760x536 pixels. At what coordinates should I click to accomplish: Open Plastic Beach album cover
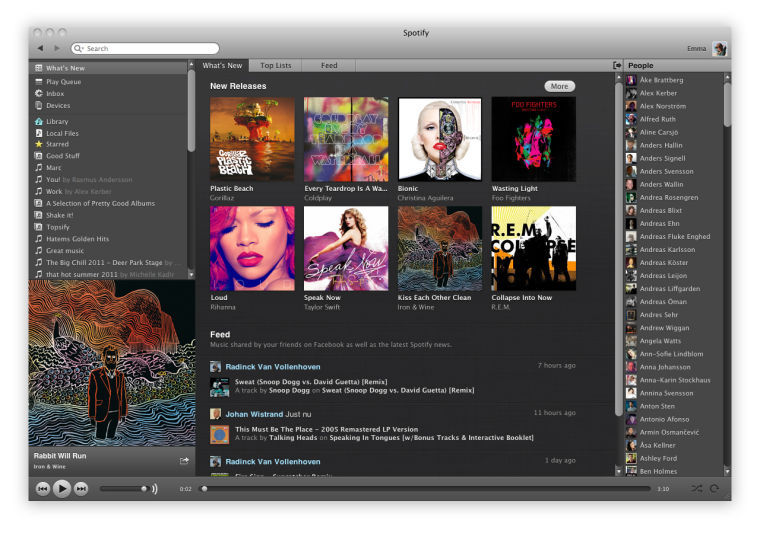(x=252, y=139)
